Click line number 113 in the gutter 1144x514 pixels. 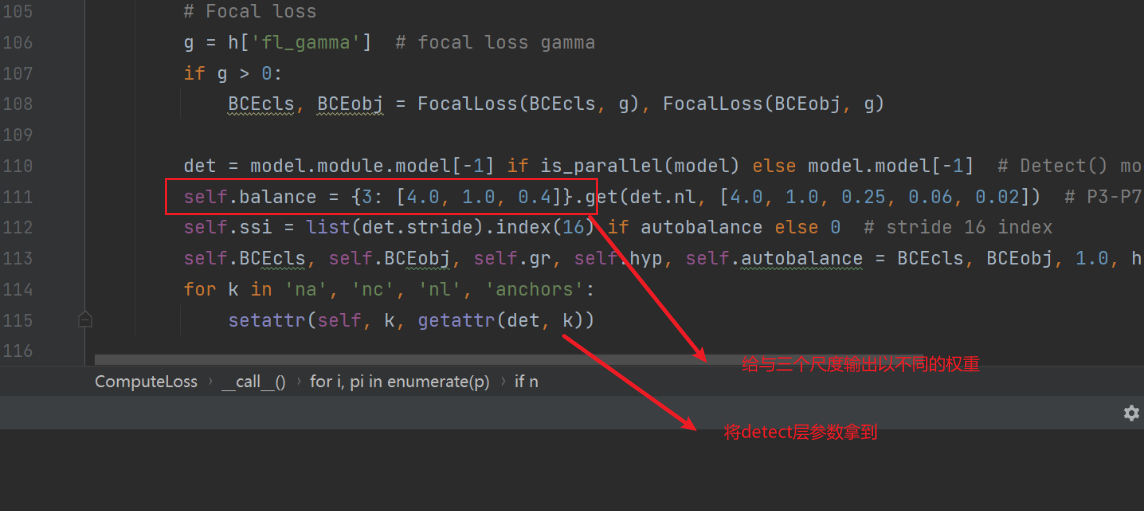tap(17, 258)
